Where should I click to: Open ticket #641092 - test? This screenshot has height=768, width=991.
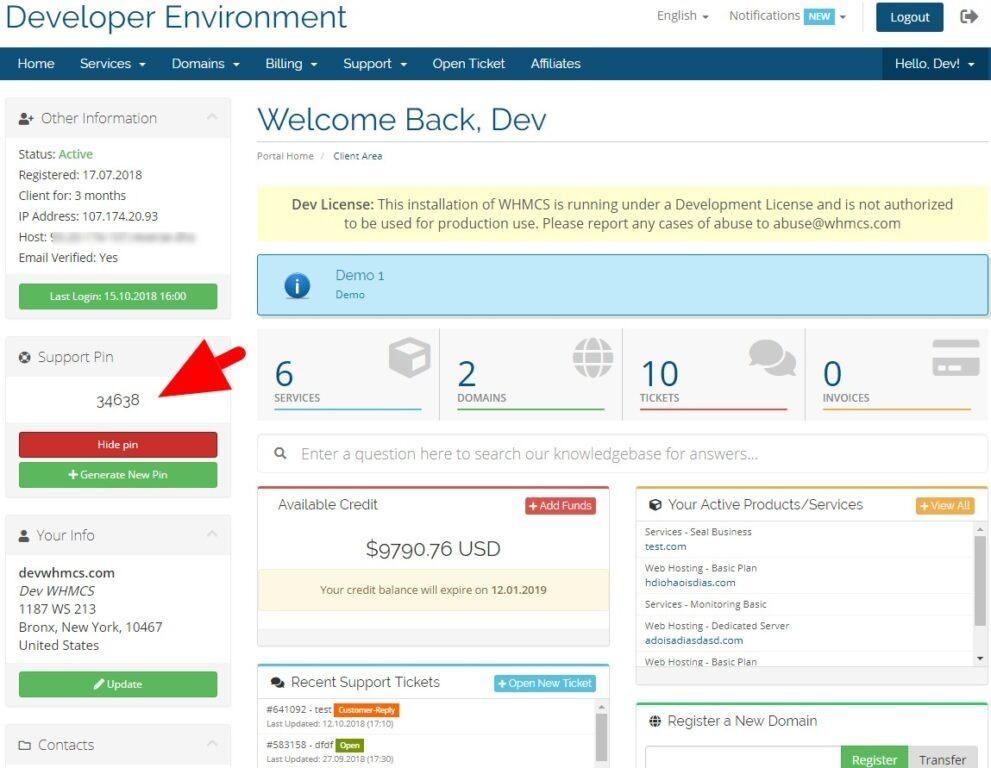[x=298, y=710]
